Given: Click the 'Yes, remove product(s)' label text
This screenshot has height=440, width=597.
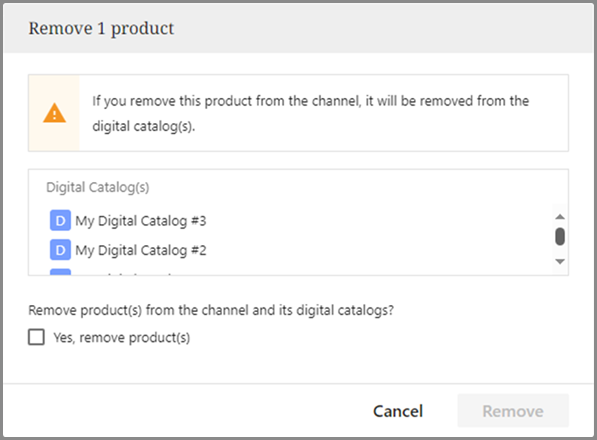Looking at the screenshot, I should click(121, 338).
